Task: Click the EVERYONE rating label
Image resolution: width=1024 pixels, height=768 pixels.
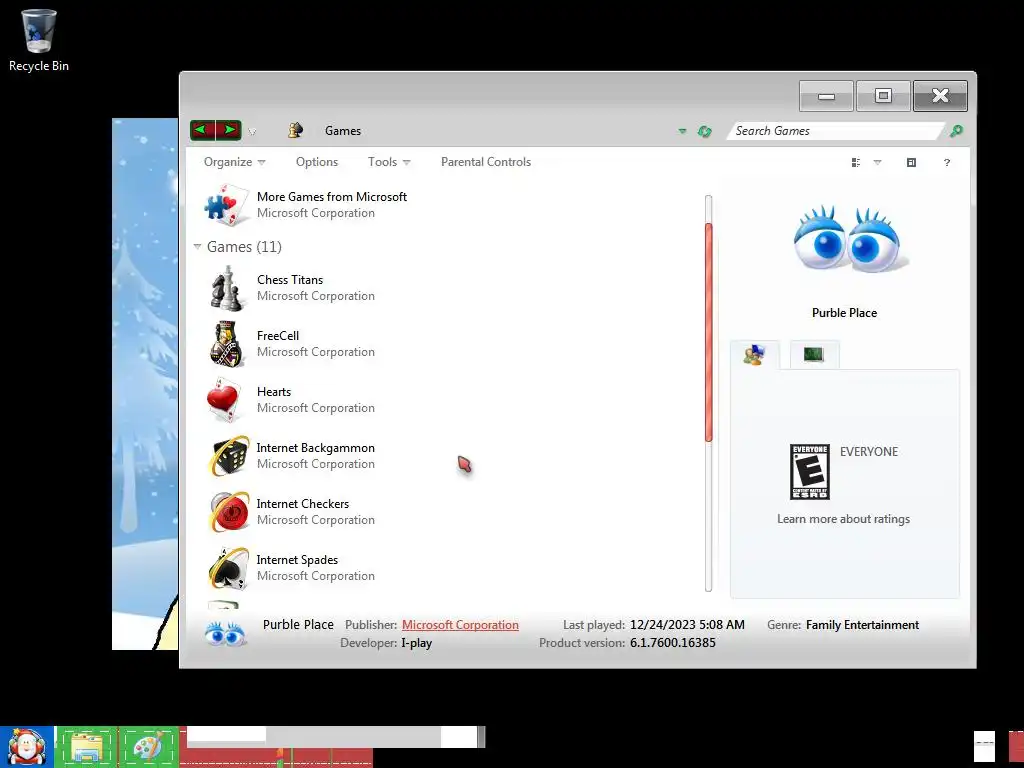Action: [x=869, y=452]
